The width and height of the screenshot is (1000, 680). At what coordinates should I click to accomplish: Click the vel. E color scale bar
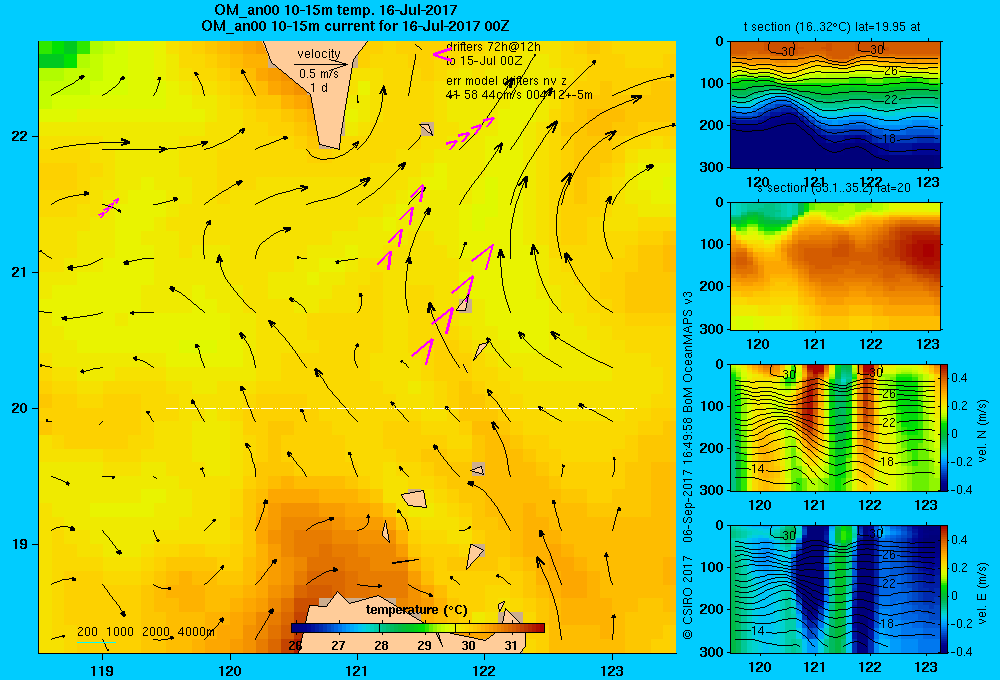click(945, 589)
